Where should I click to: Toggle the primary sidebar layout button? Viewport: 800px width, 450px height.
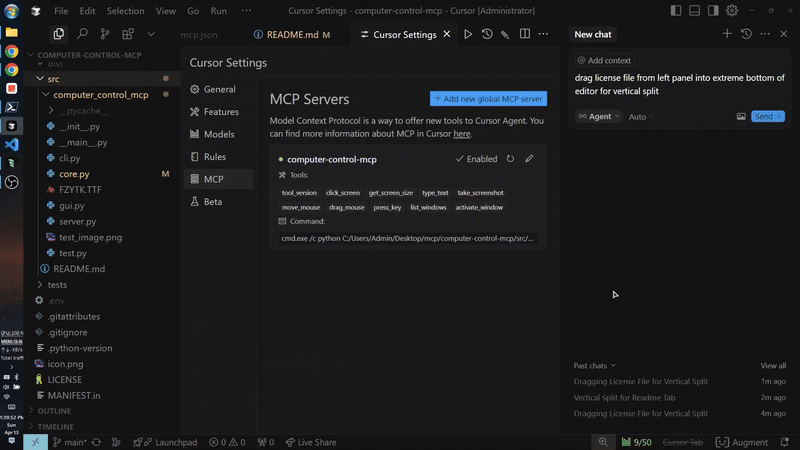coord(677,10)
